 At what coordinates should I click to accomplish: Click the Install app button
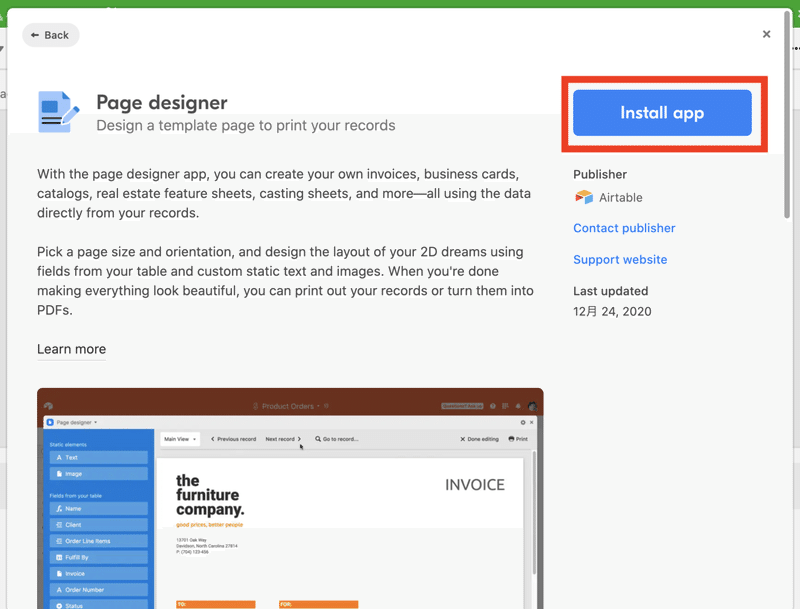tap(662, 113)
